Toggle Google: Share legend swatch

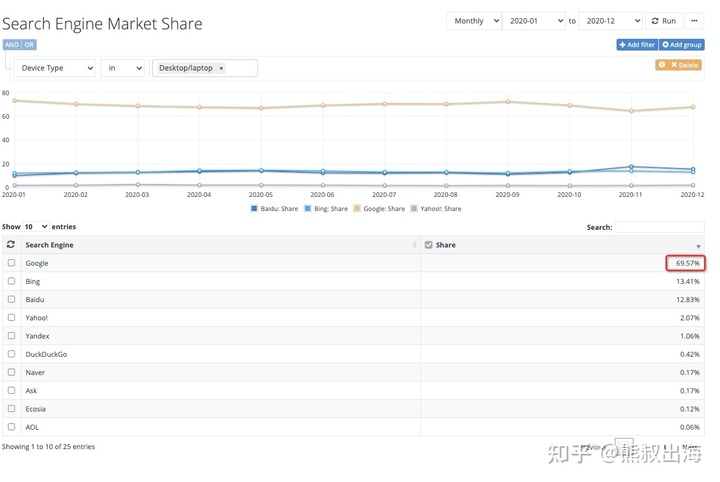(x=357, y=209)
